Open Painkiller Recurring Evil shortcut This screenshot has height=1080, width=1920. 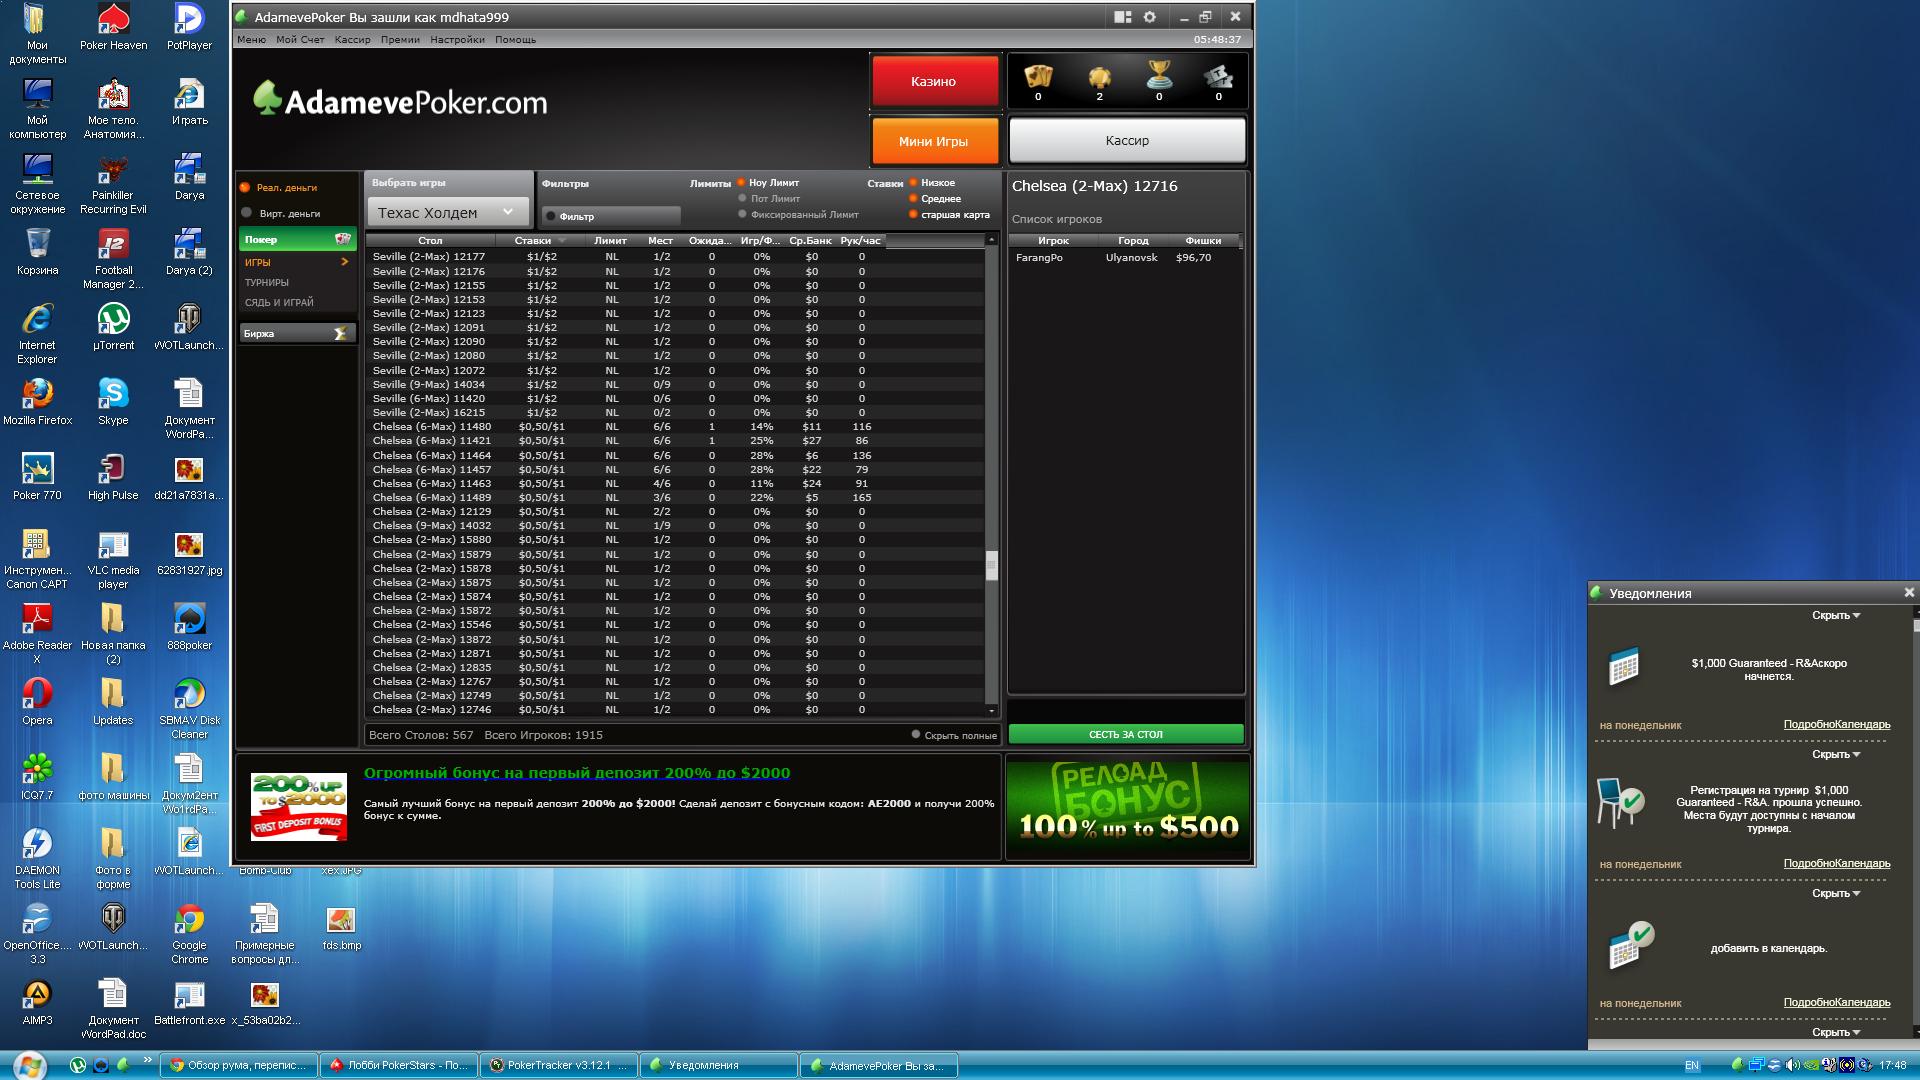[113, 184]
